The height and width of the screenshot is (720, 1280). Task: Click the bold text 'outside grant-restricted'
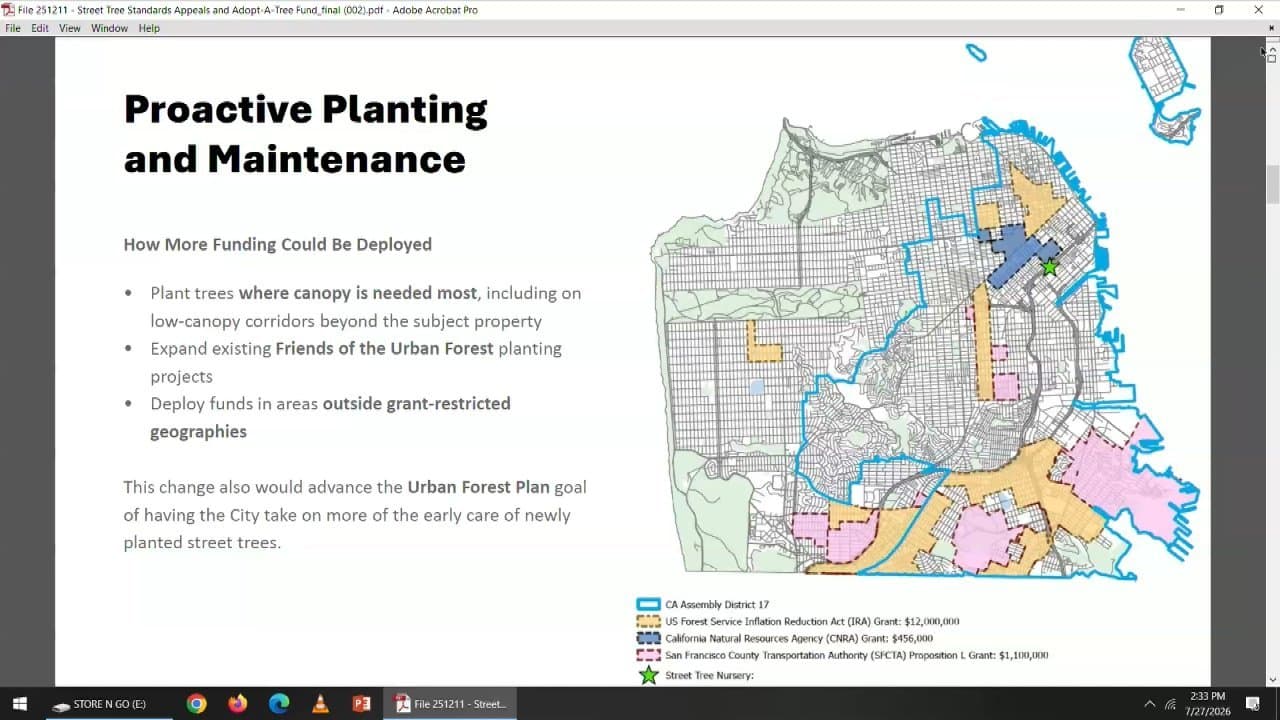[x=417, y=403]
